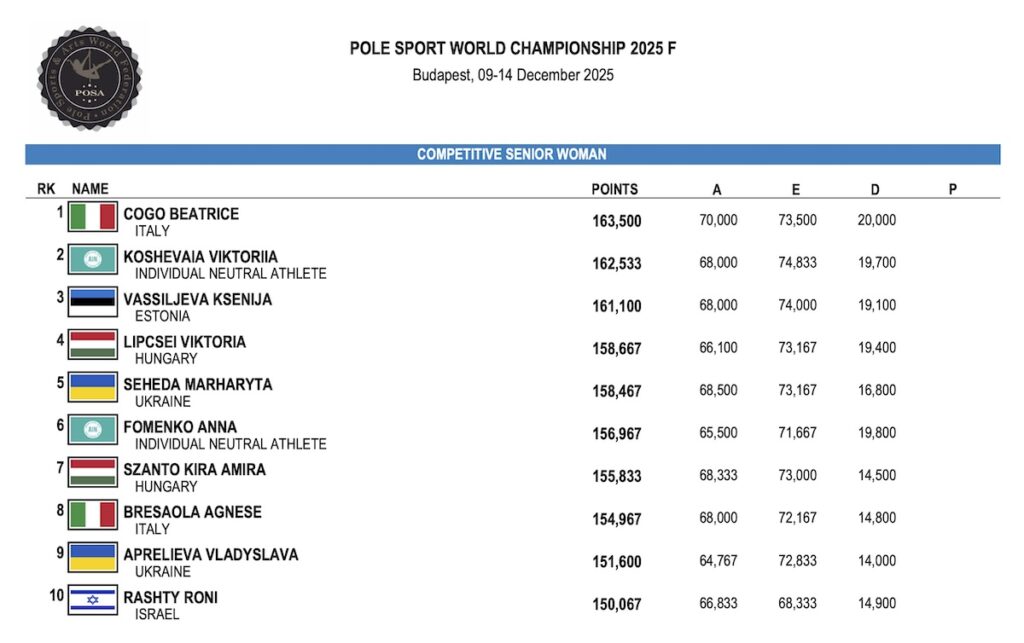Click Ukraine flag beside Aprelieva Vladyslava
Screen dimensions: 1024x643
(93, 557)
